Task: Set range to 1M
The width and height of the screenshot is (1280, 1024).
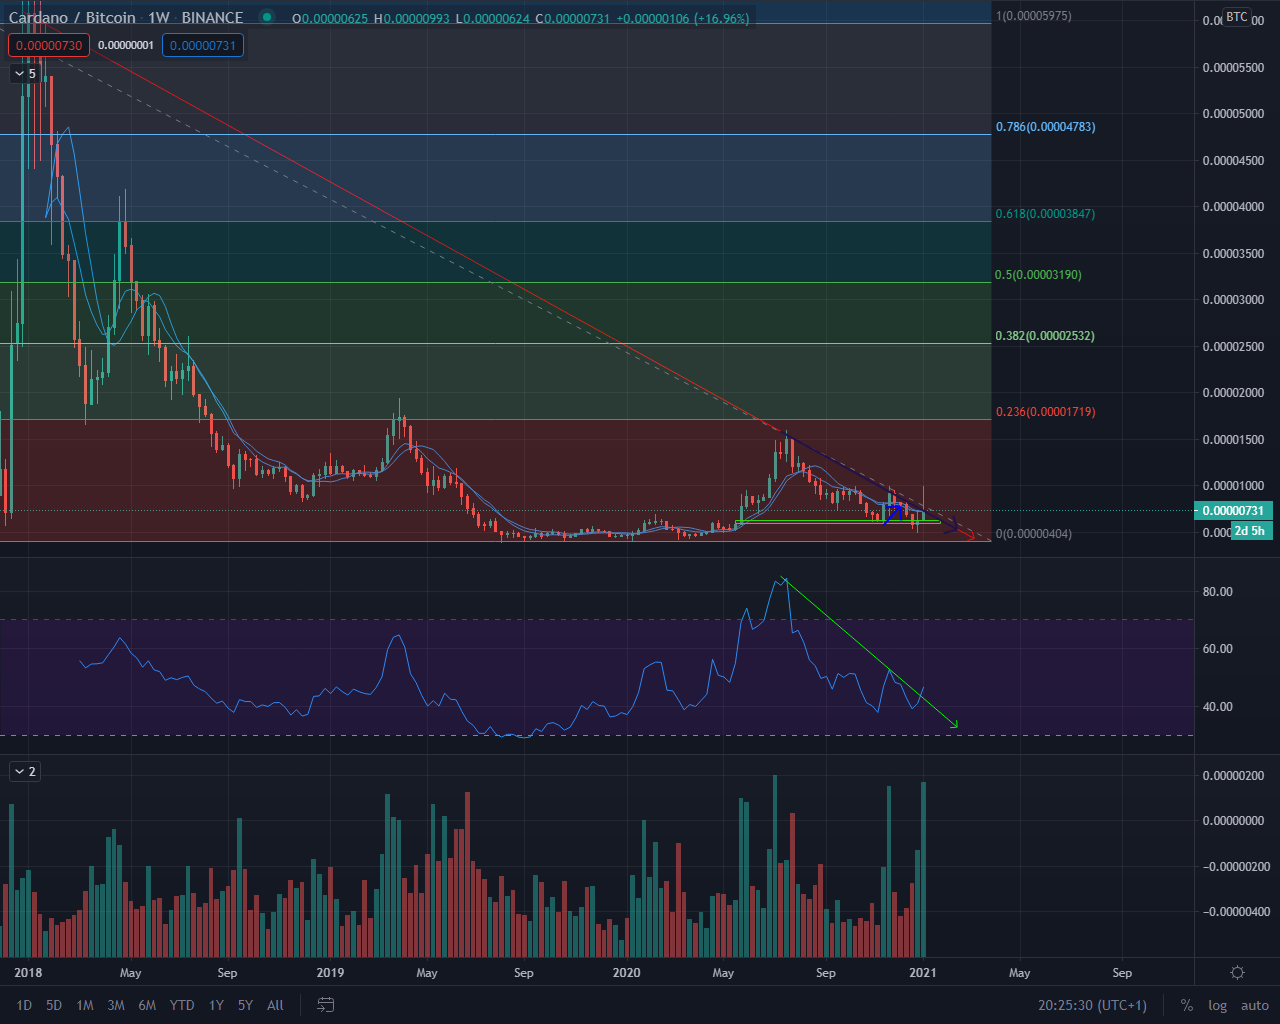Action: (x=85, y=1005)
